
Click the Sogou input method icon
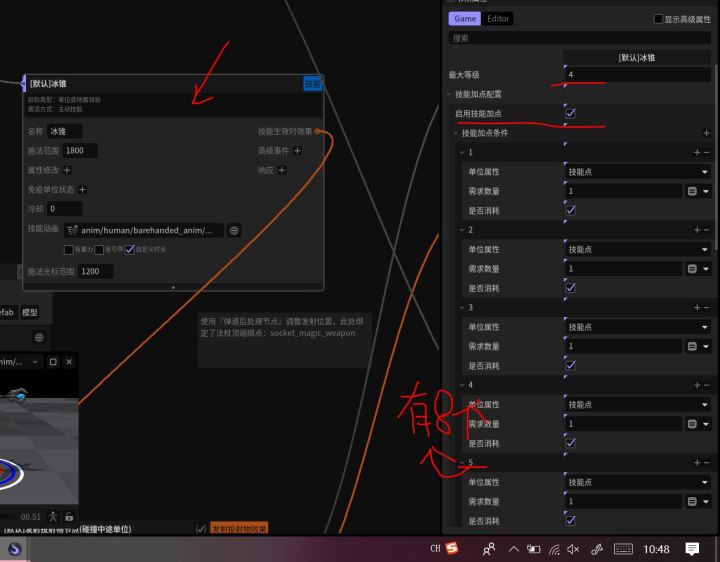pyautogui.click(x=452, y=548)
